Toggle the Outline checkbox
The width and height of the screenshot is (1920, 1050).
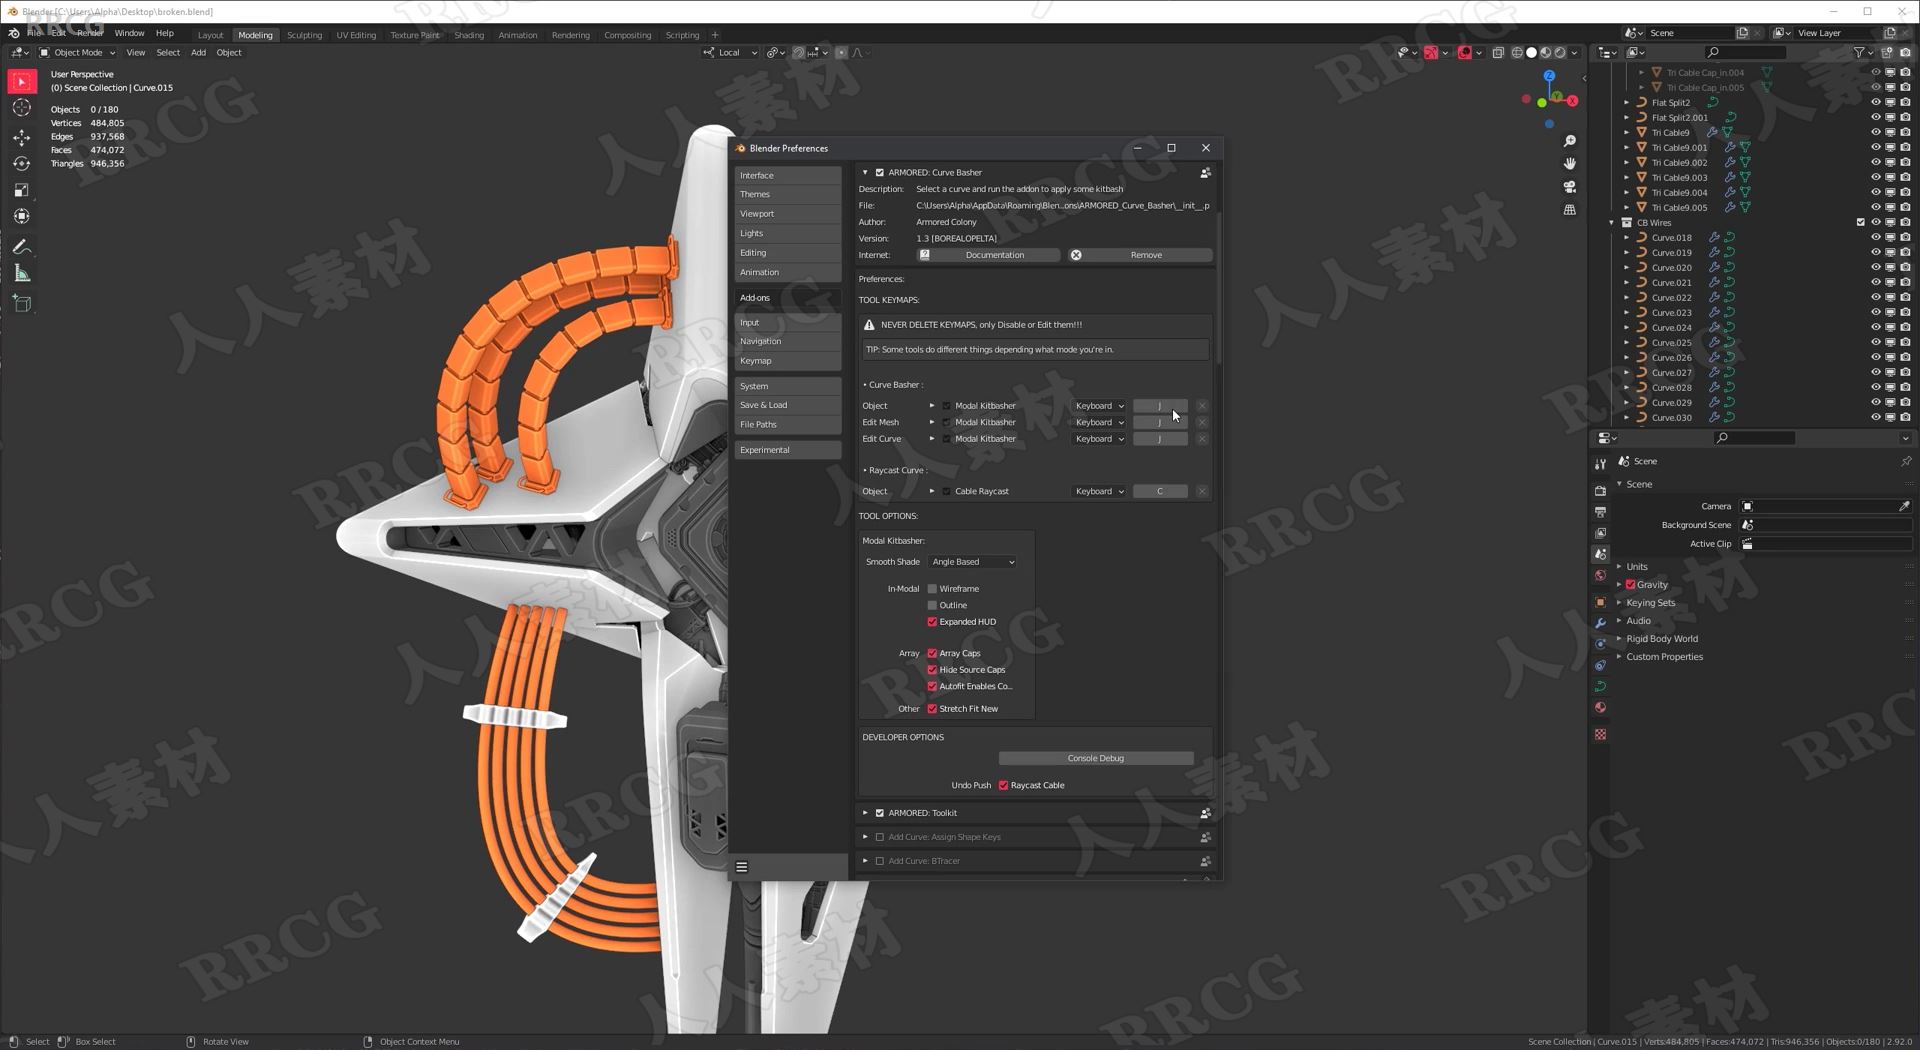(932, 606)
